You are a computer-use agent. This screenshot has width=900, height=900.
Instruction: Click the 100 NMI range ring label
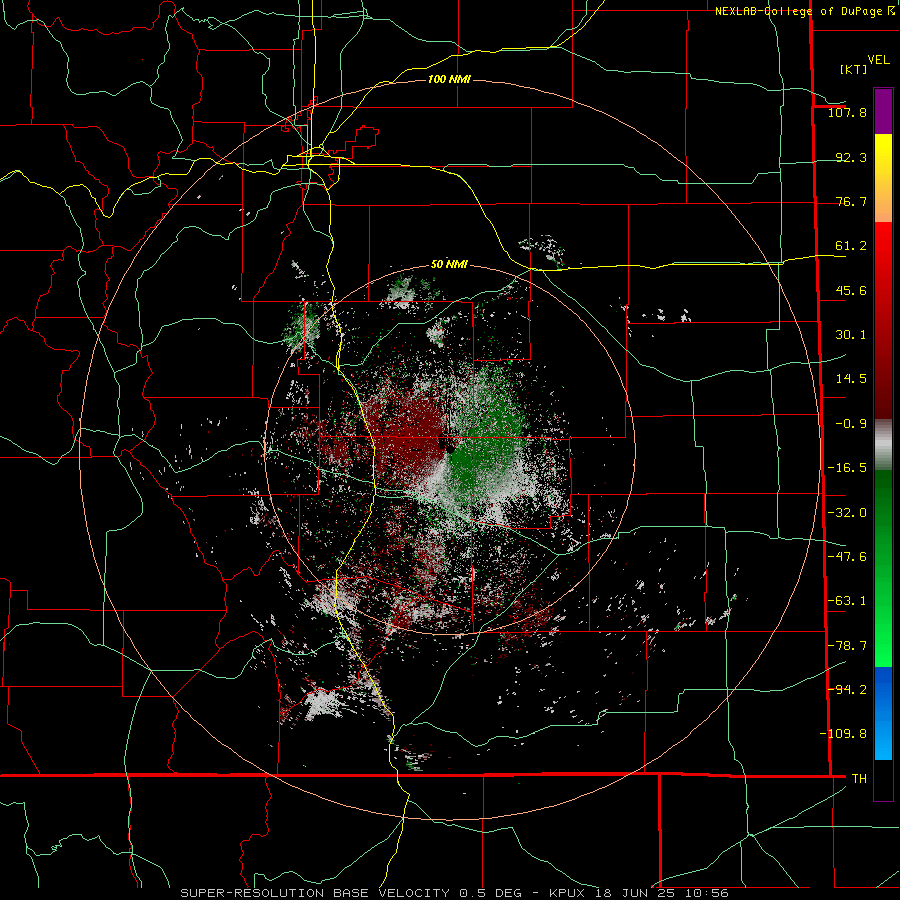click(x=449, y=79)
